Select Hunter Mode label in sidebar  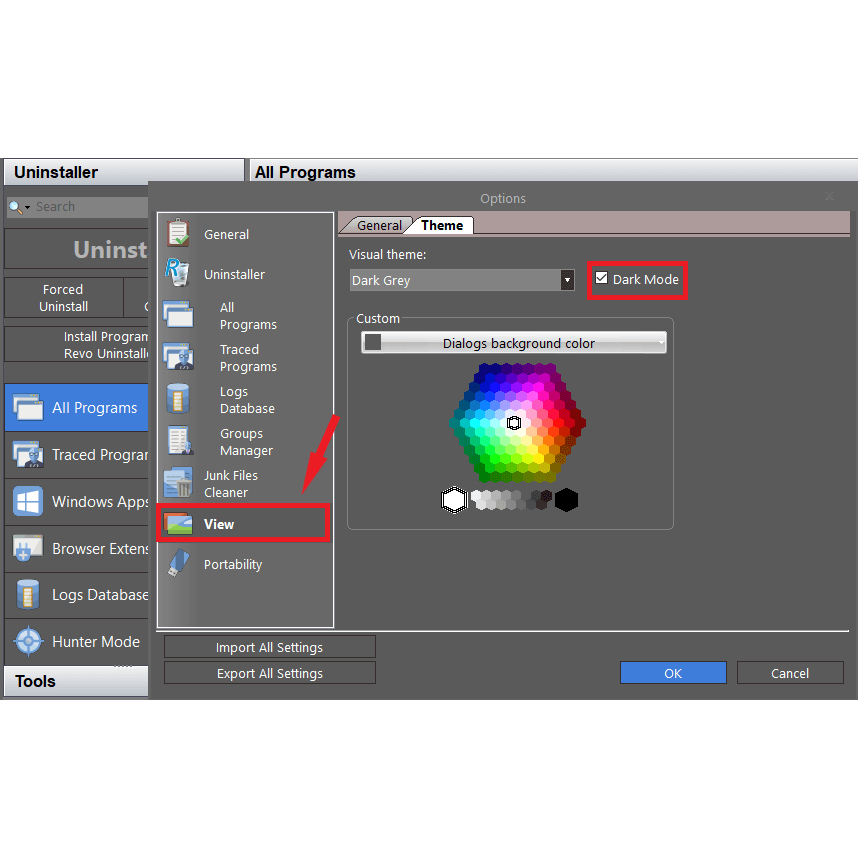[96, 641]
